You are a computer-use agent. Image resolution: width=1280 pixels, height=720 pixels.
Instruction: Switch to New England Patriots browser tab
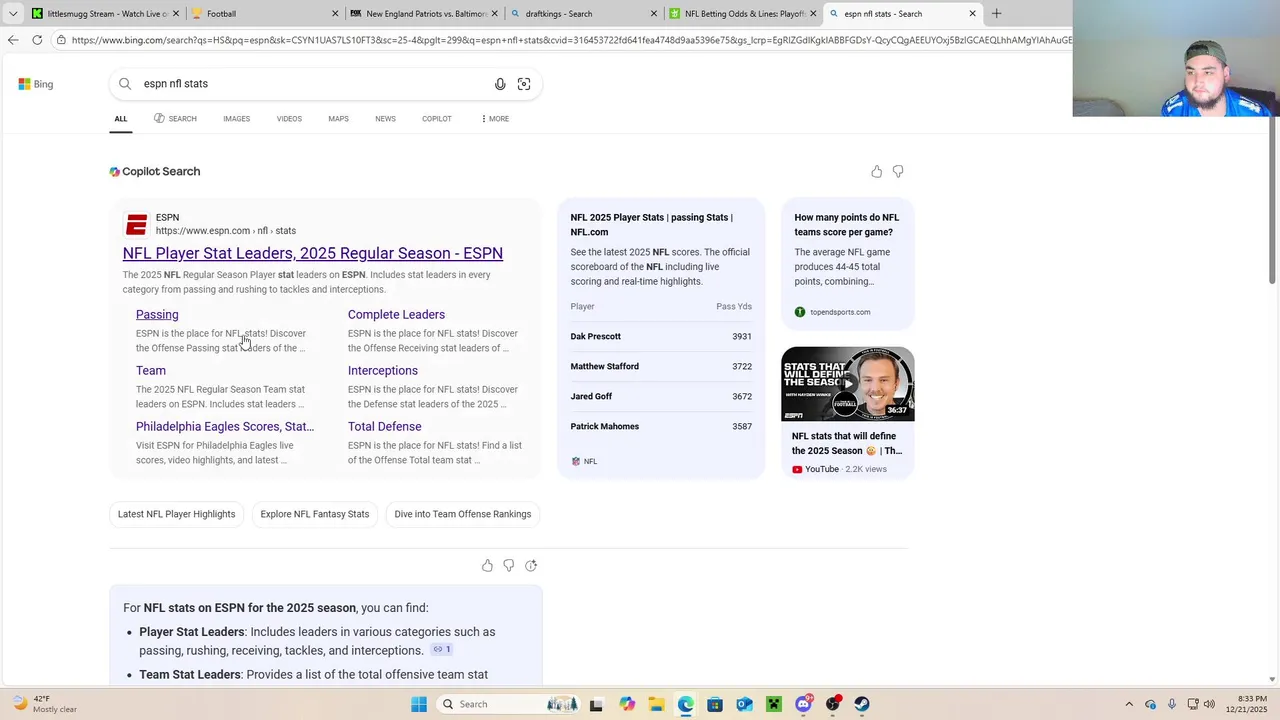(423, 14)
